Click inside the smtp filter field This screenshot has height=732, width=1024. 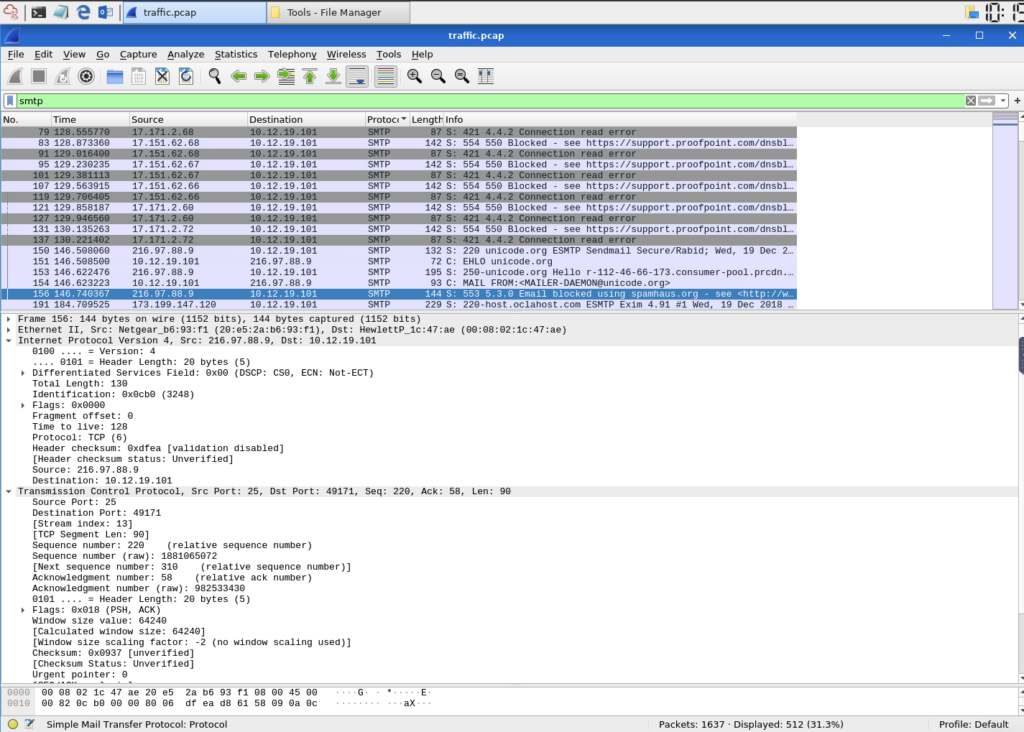(x=490, y=101)
